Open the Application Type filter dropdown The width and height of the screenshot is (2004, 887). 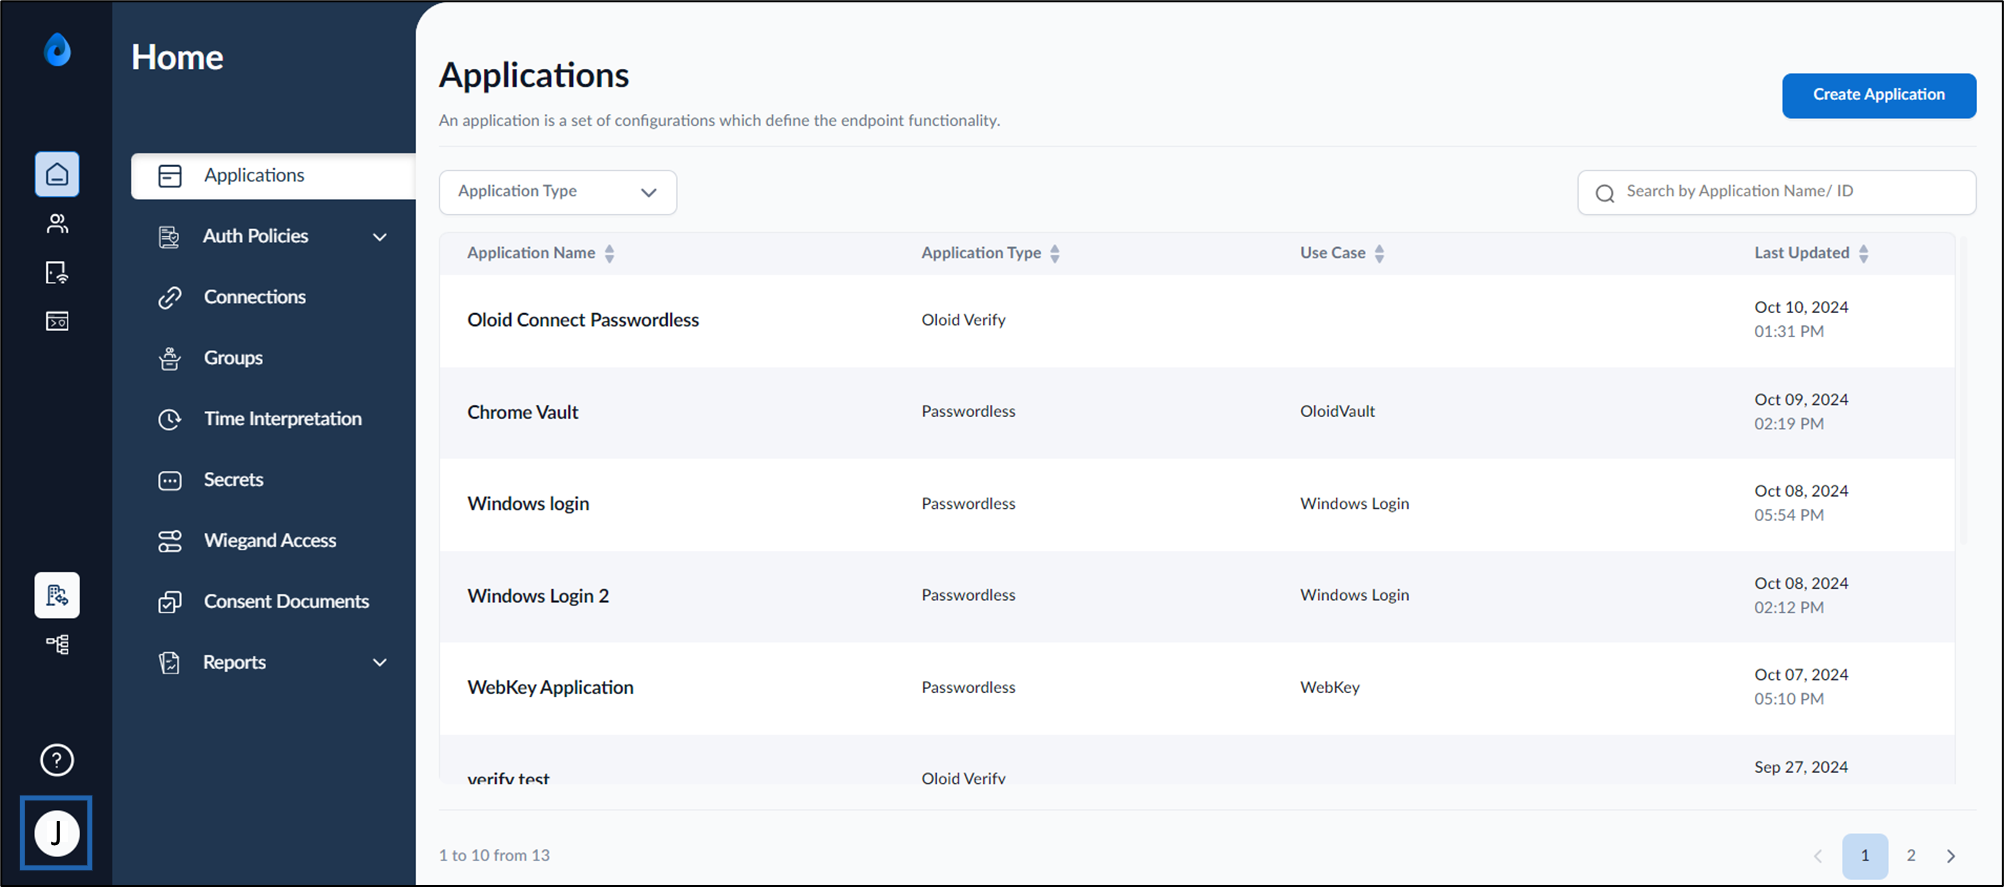click(x=558, y=192)
